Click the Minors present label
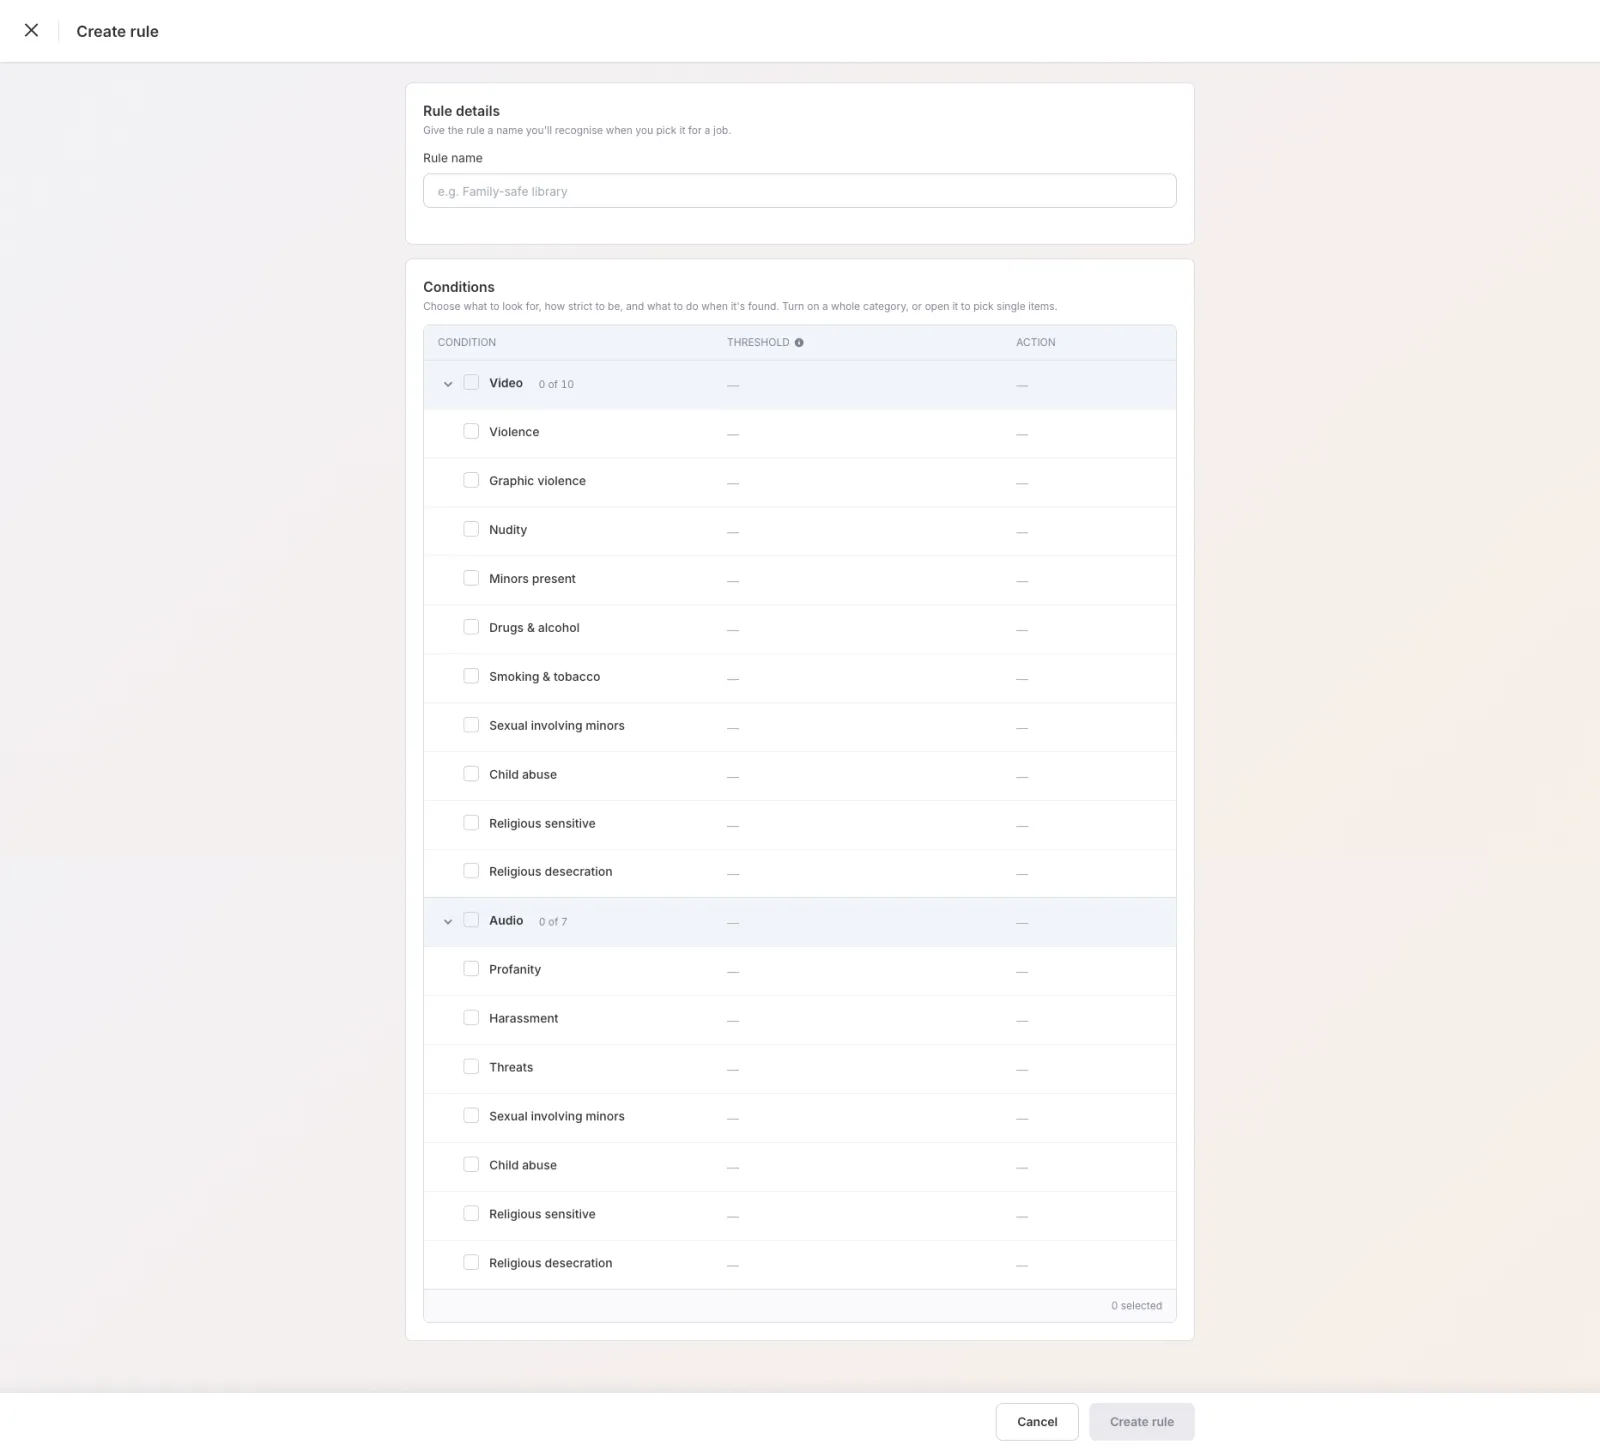 click(532, 579)
